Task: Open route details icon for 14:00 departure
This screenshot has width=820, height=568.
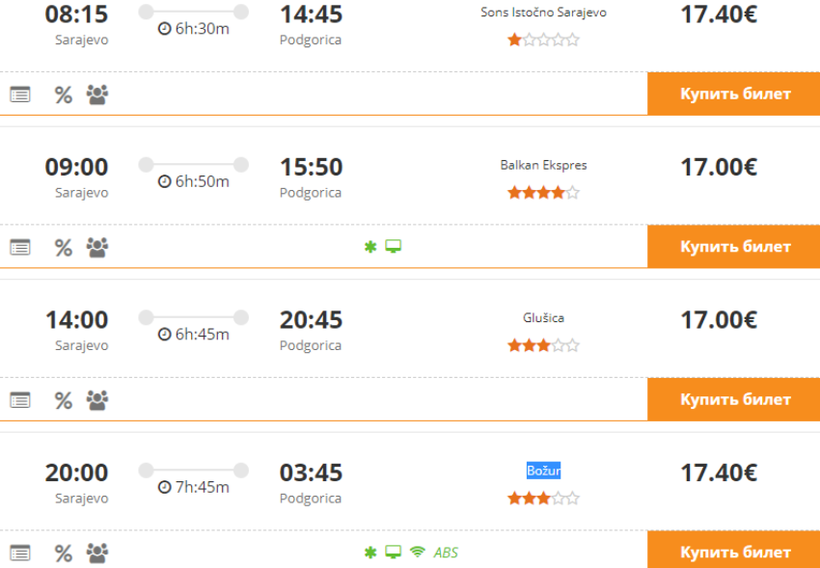Action: 20,400
